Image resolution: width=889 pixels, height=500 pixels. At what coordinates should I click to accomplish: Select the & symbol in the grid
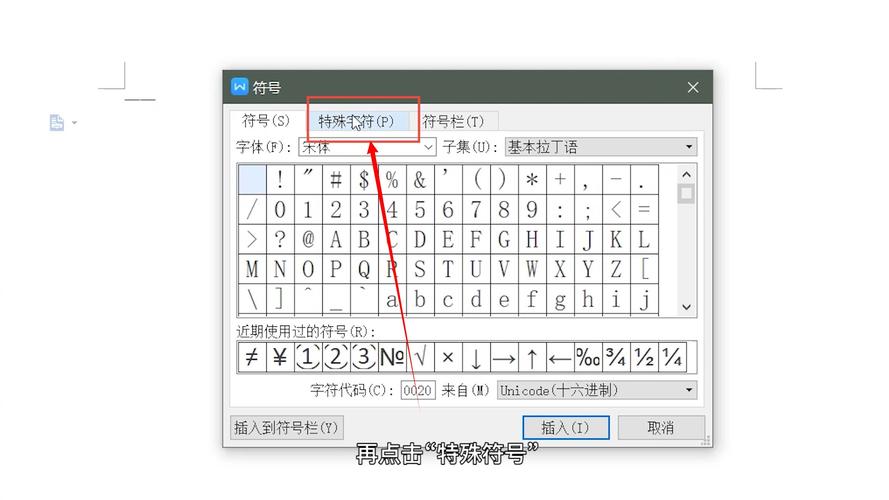[420, 180]
